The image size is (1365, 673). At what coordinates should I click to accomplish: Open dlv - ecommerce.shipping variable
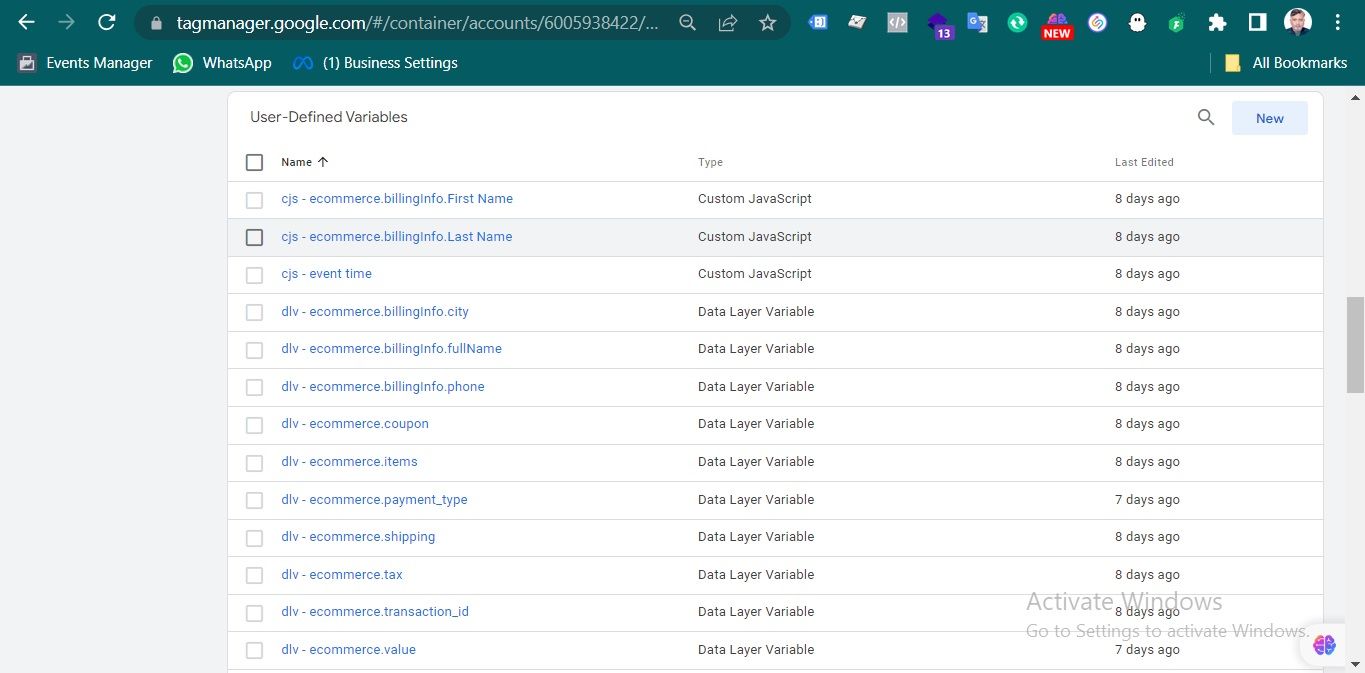[x=358, y=537]
